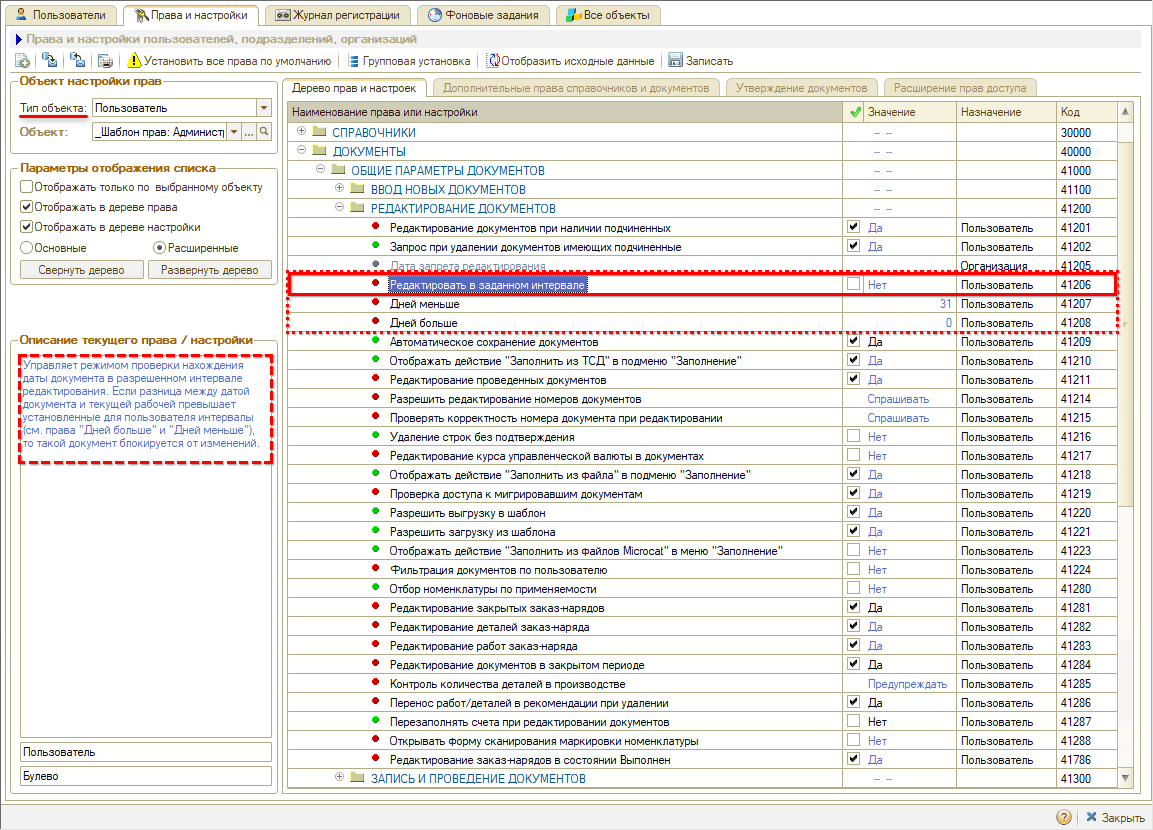The height and width of the screenshot is (830, 1153).
Task: Select the Основные radio button
Action: (26, 247)
